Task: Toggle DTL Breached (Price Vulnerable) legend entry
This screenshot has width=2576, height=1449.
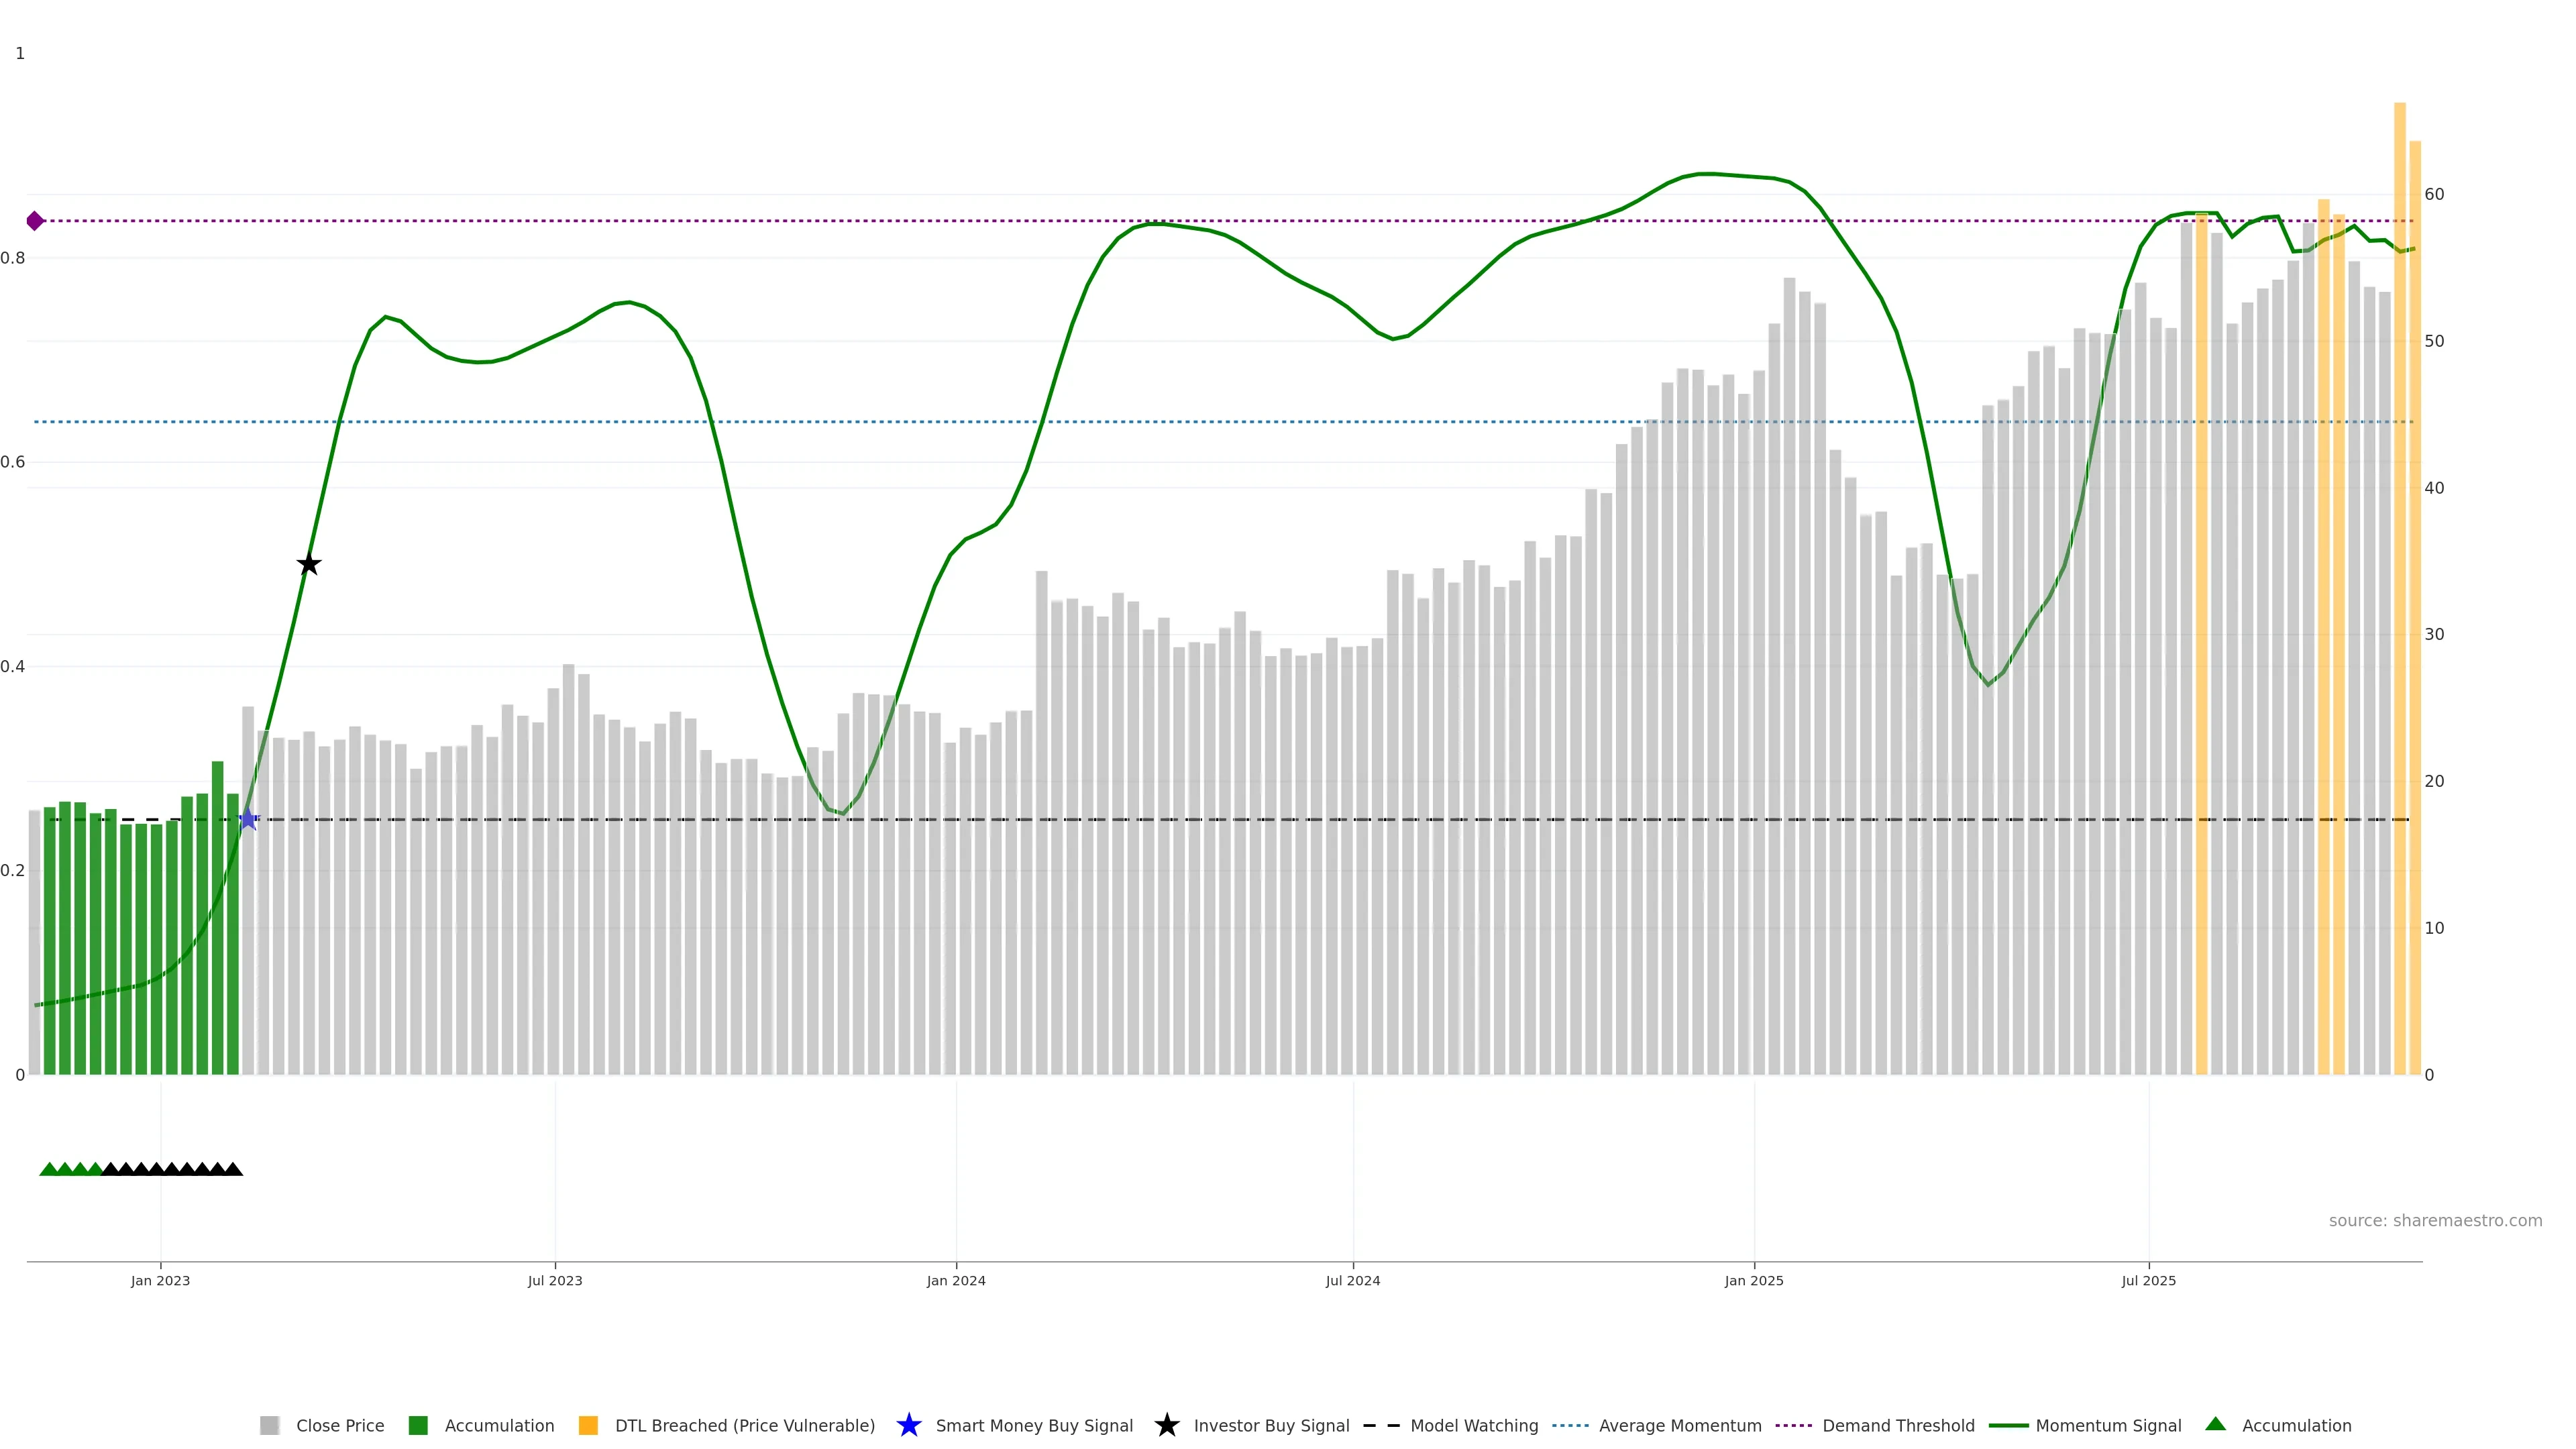Action: tap(744, 1425)
